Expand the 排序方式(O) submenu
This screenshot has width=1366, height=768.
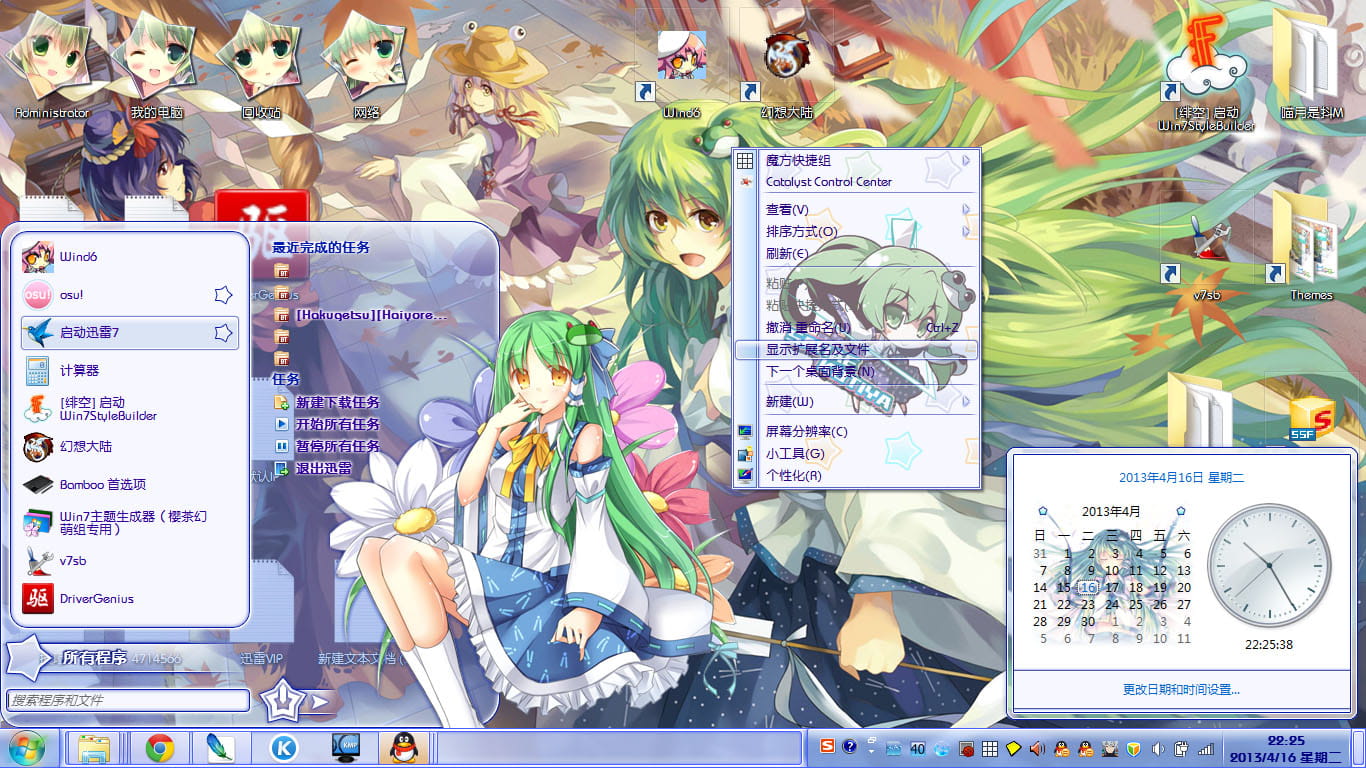click(x=800, y=231)
